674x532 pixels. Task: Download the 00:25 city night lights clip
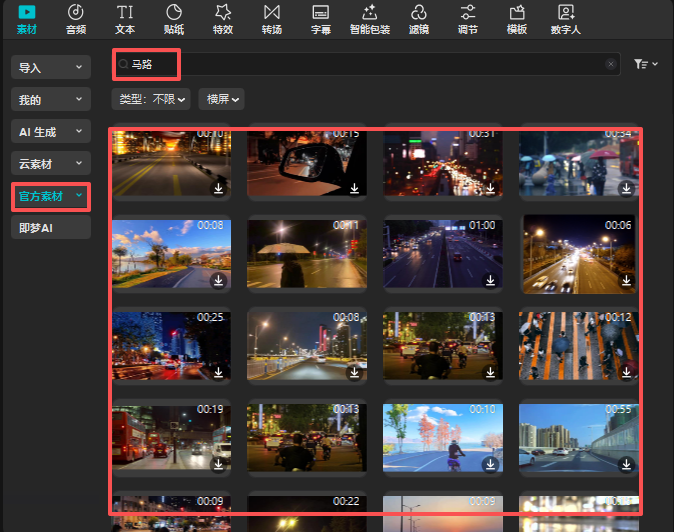click(x=218, y=372)
